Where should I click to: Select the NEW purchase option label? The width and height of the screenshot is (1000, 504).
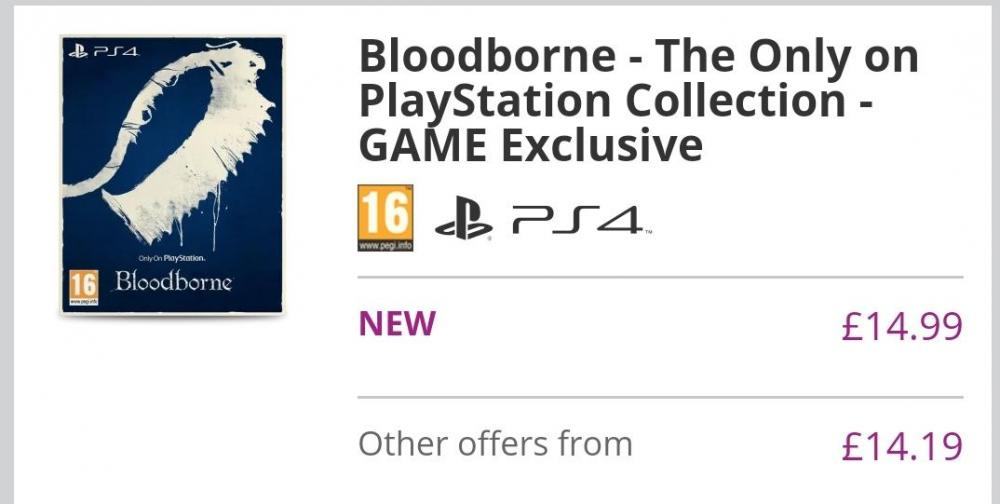(x=397, y=324)
